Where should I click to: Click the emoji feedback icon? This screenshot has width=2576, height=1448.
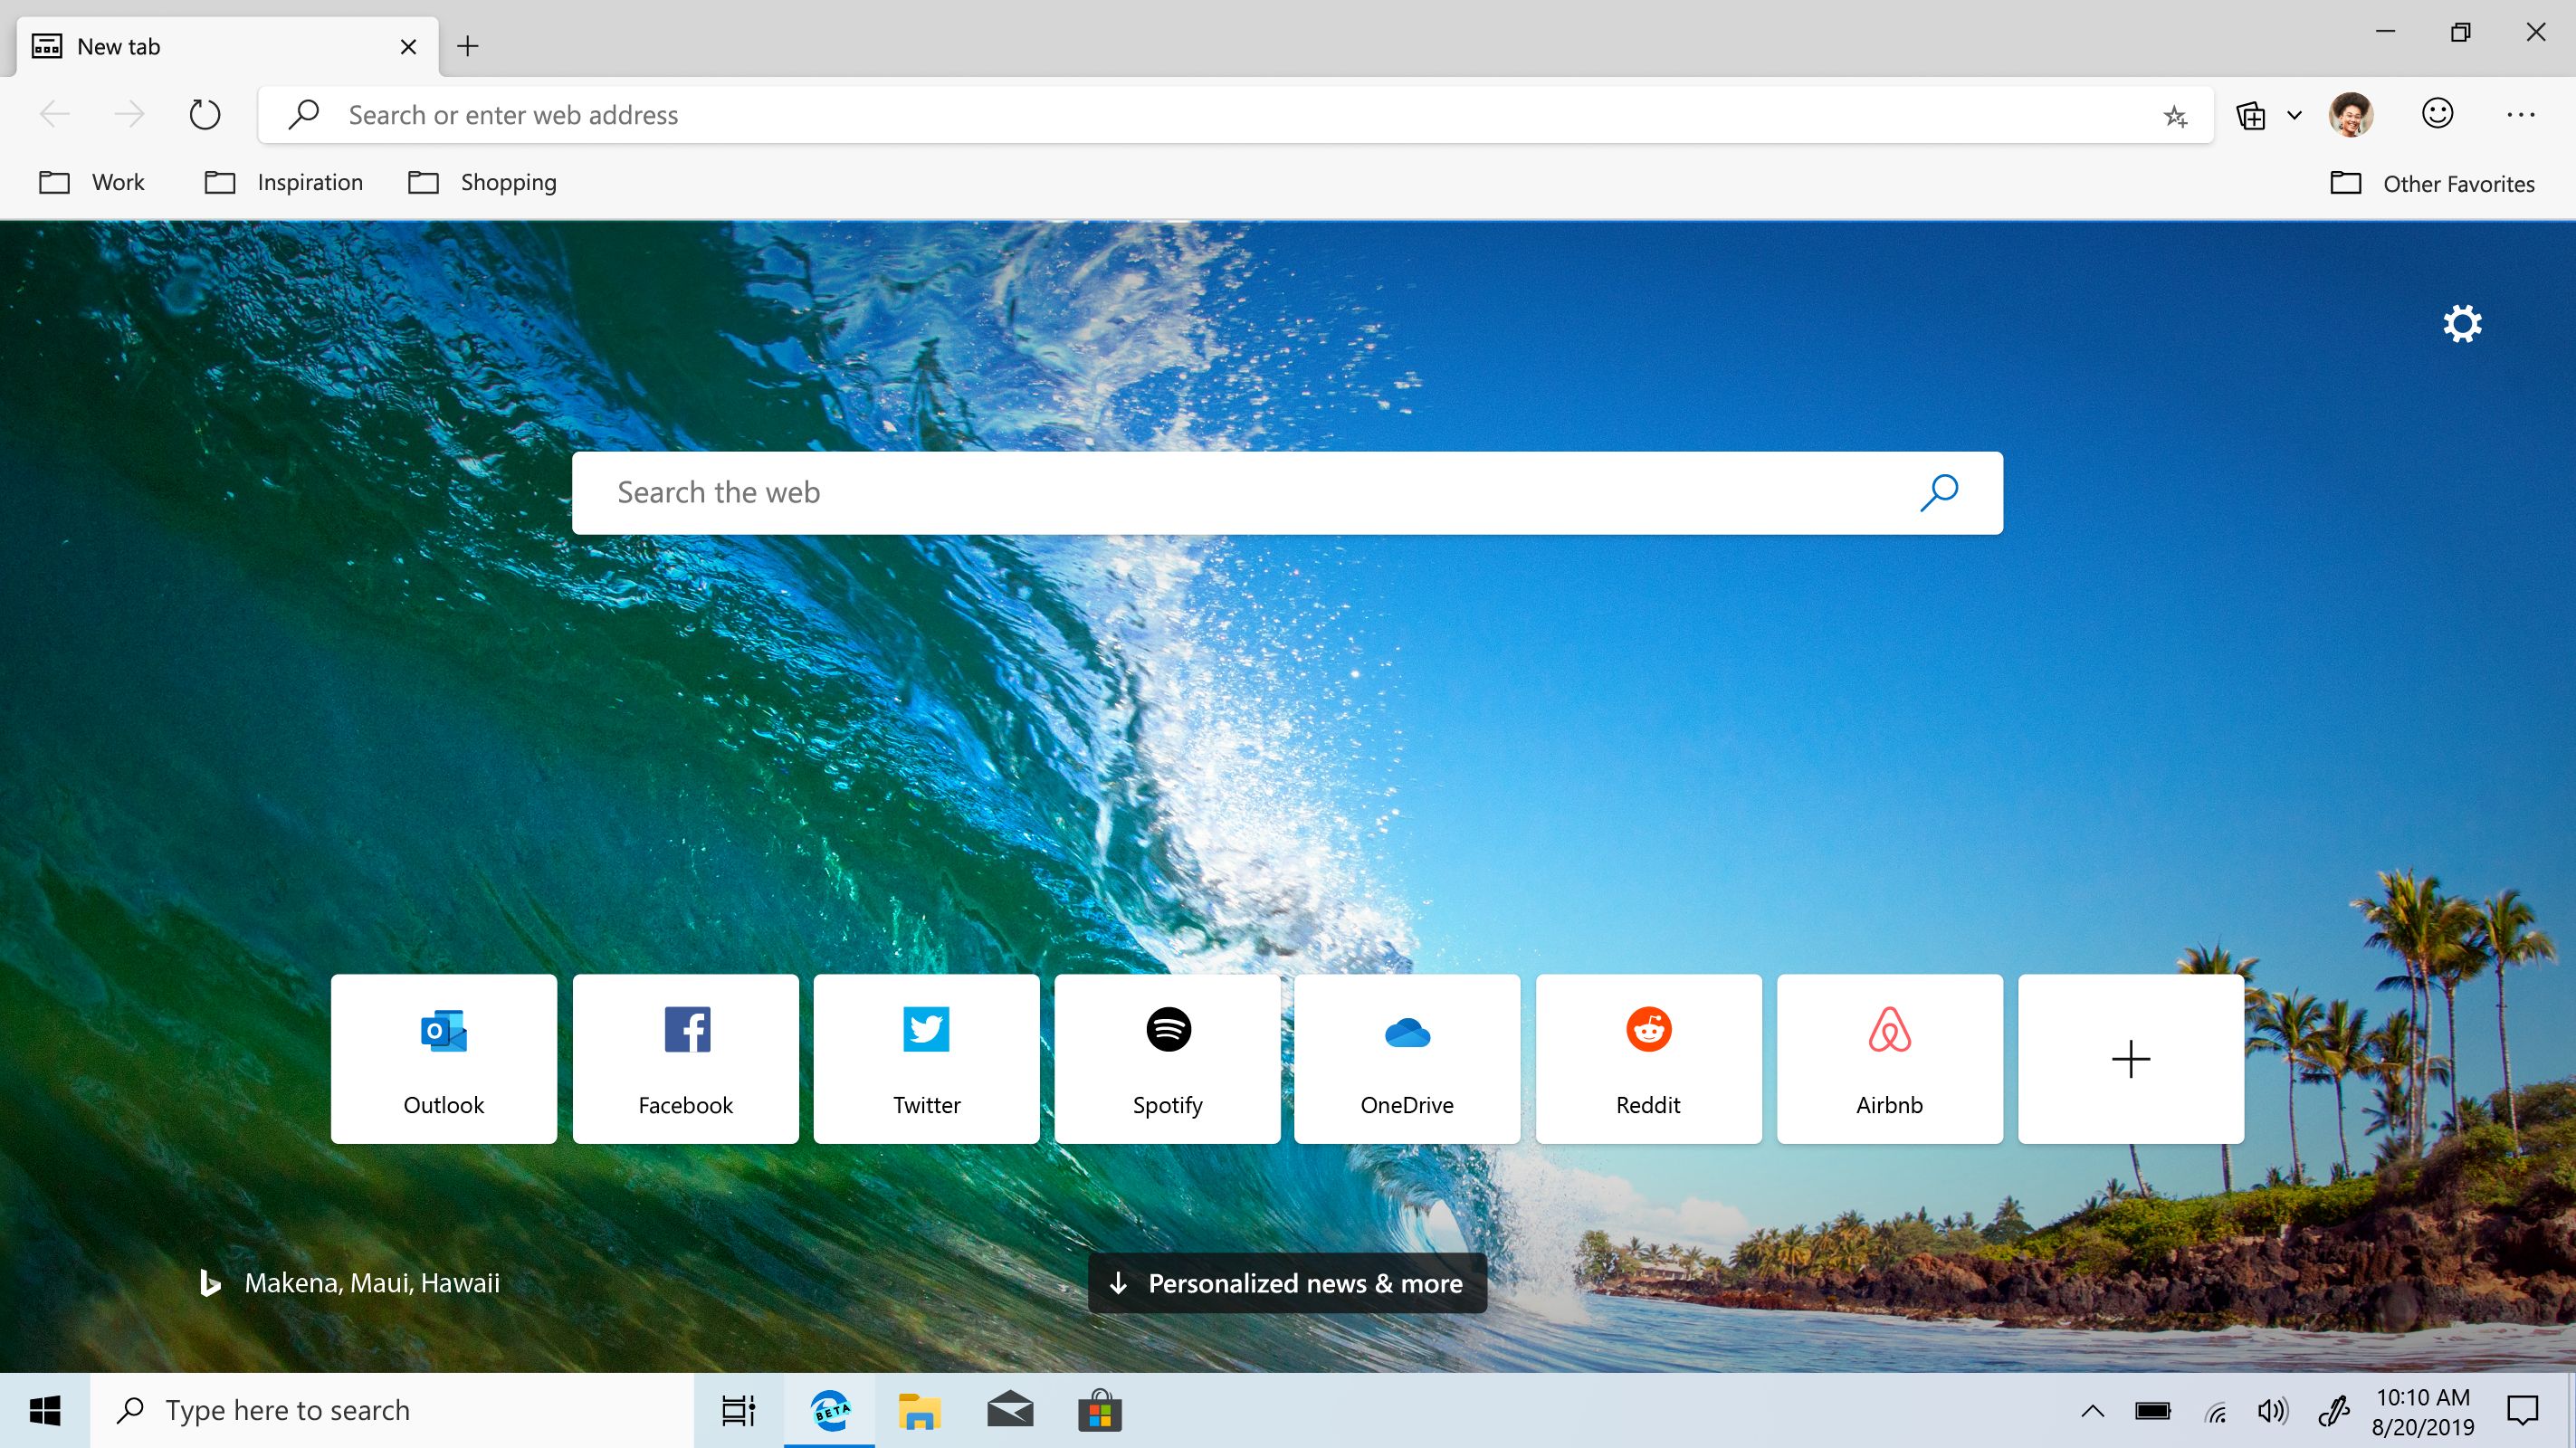point(2438,113)
